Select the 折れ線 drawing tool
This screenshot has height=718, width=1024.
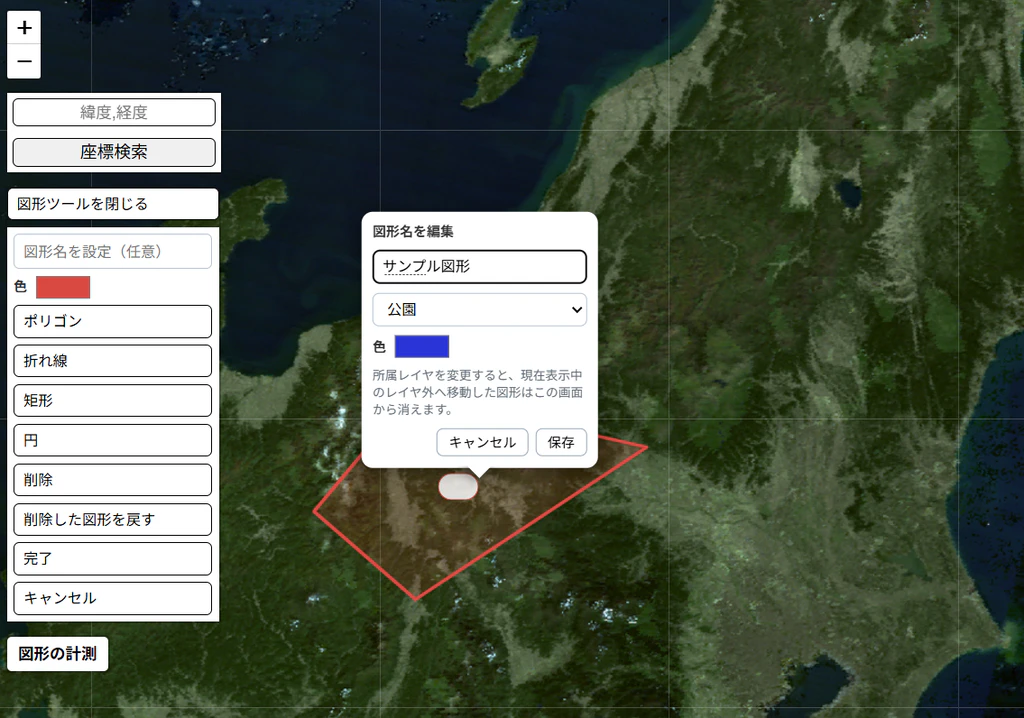click(x=112, y=361)
